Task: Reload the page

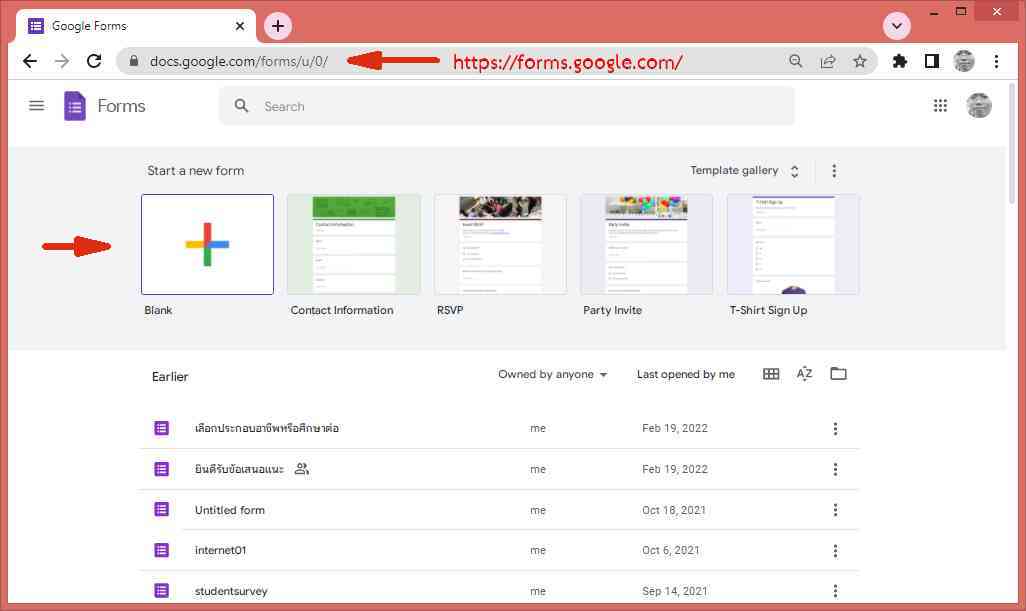Action: point(94,61)
